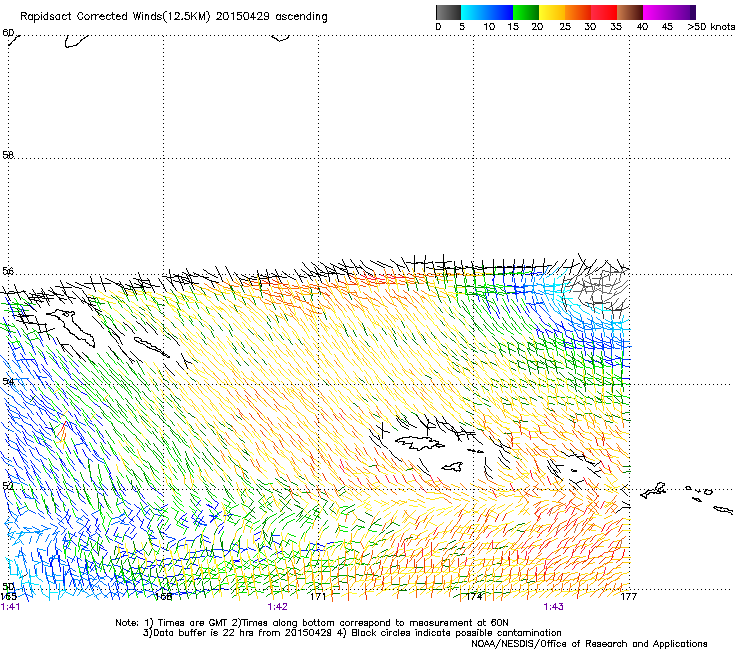
Task: Click the gray 0-5 knots legend color
Action: [448, 12]
